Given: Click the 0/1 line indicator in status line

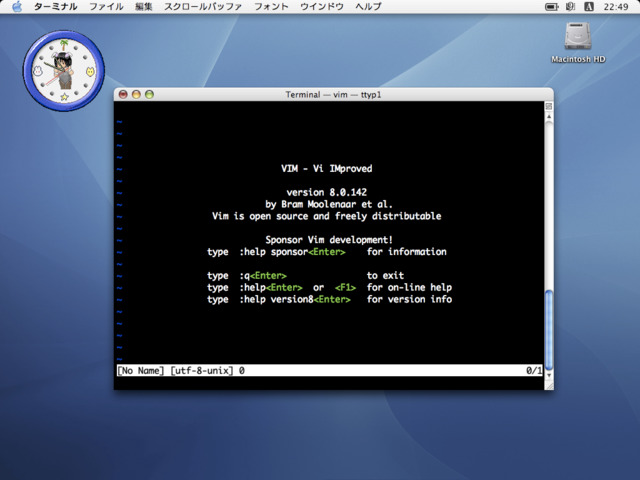Looking at the screenshot, I should [x=534, y=371].
